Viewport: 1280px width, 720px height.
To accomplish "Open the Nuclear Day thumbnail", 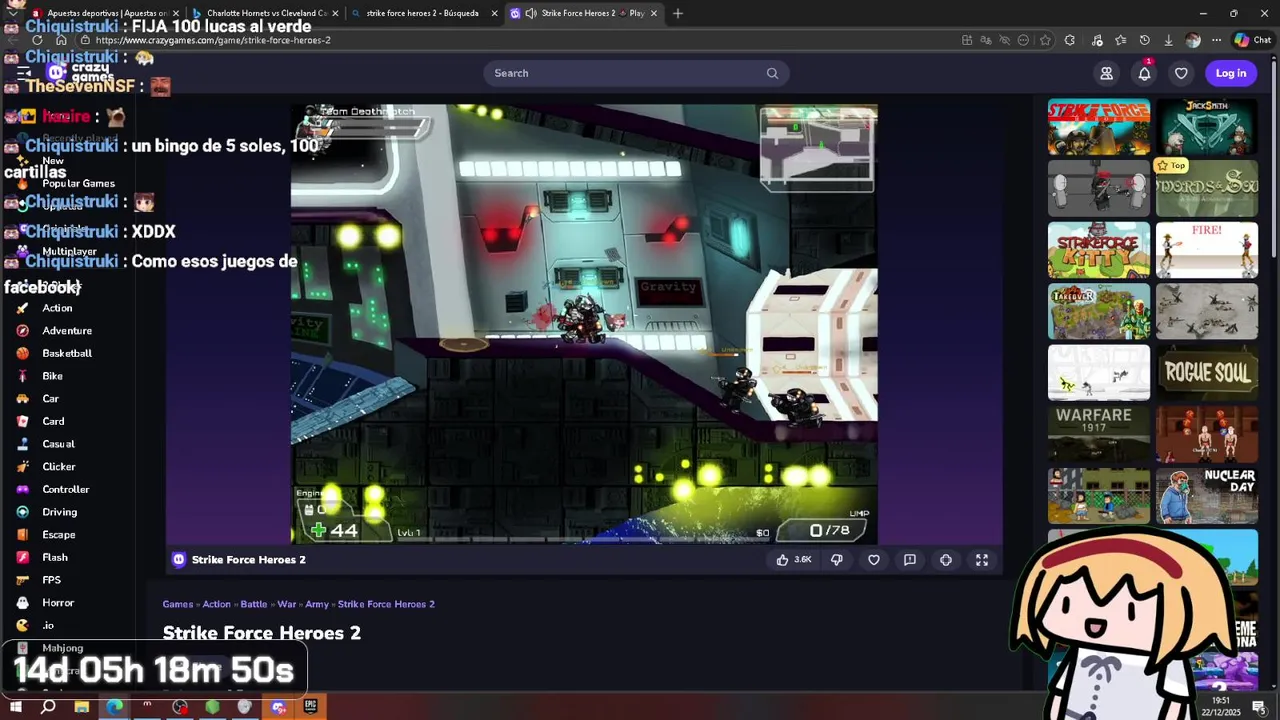I will 1207,495.
